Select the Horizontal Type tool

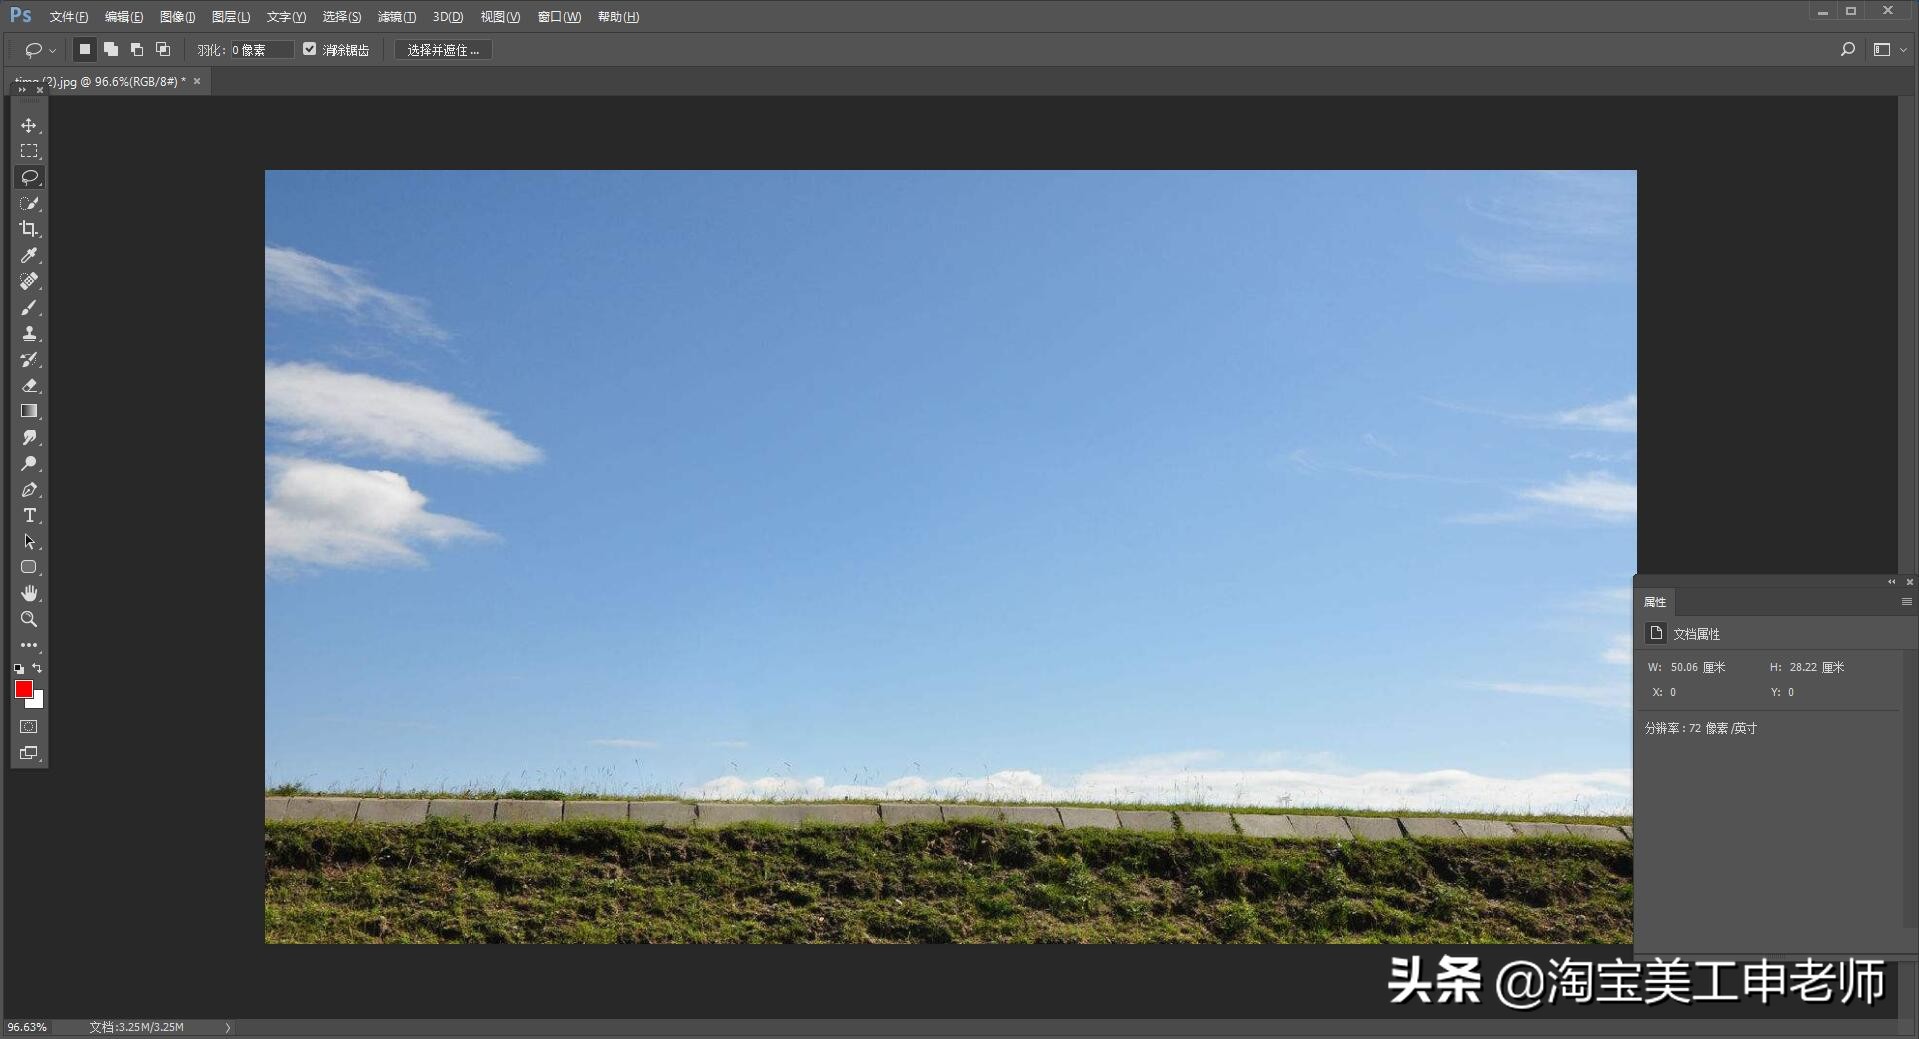29,515
